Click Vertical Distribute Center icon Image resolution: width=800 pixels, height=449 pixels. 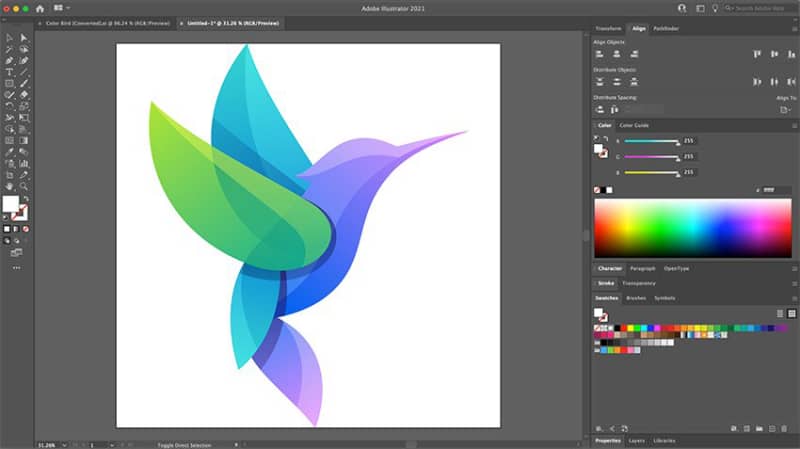point(616,82)
